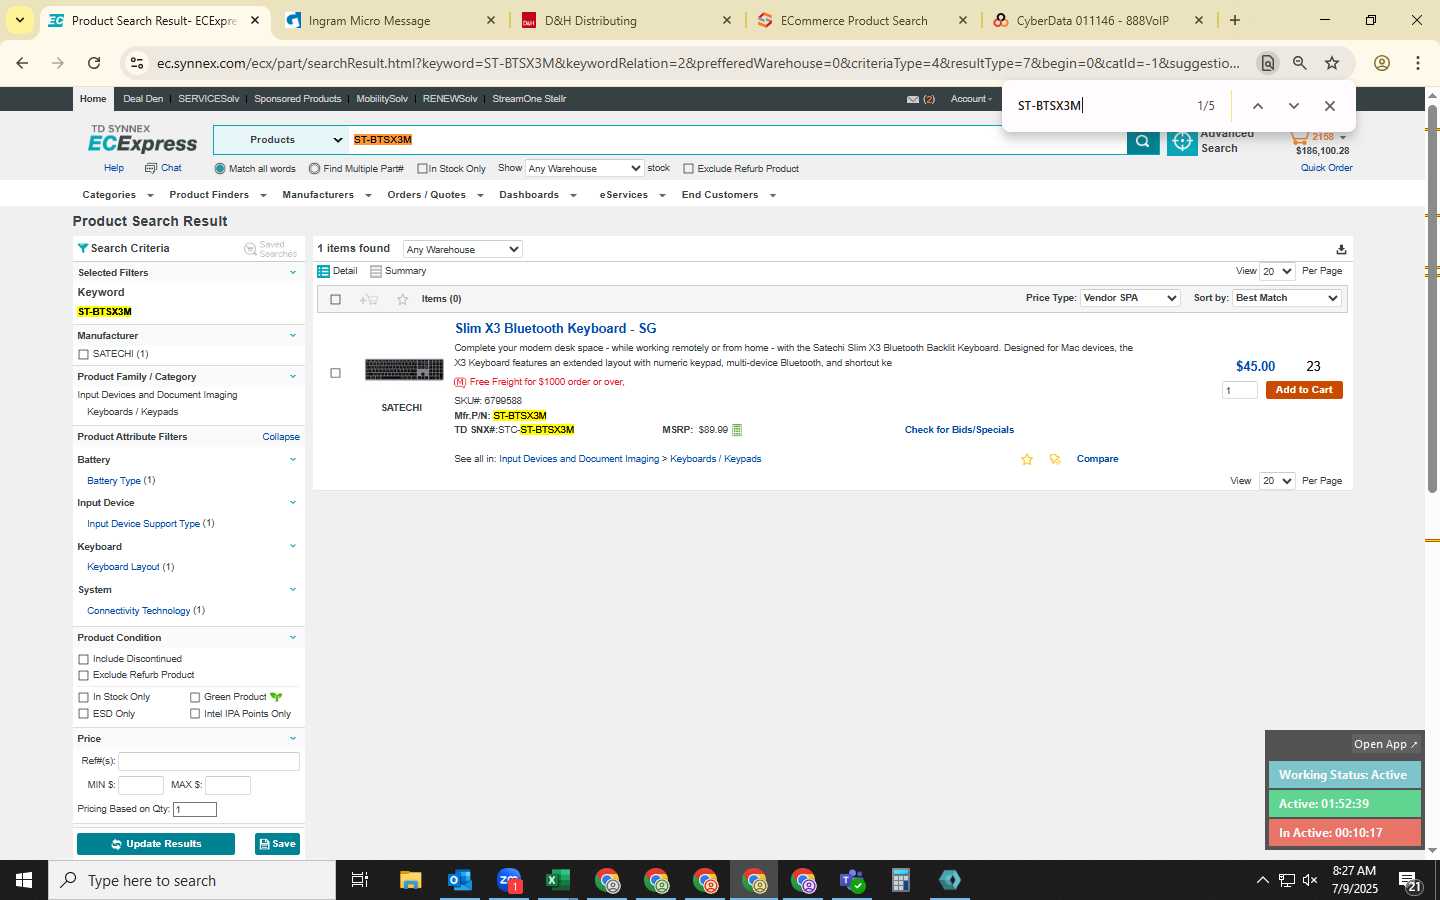
Task: Switch to Ingram Micro Message tab
Action: tap(389, 21)
